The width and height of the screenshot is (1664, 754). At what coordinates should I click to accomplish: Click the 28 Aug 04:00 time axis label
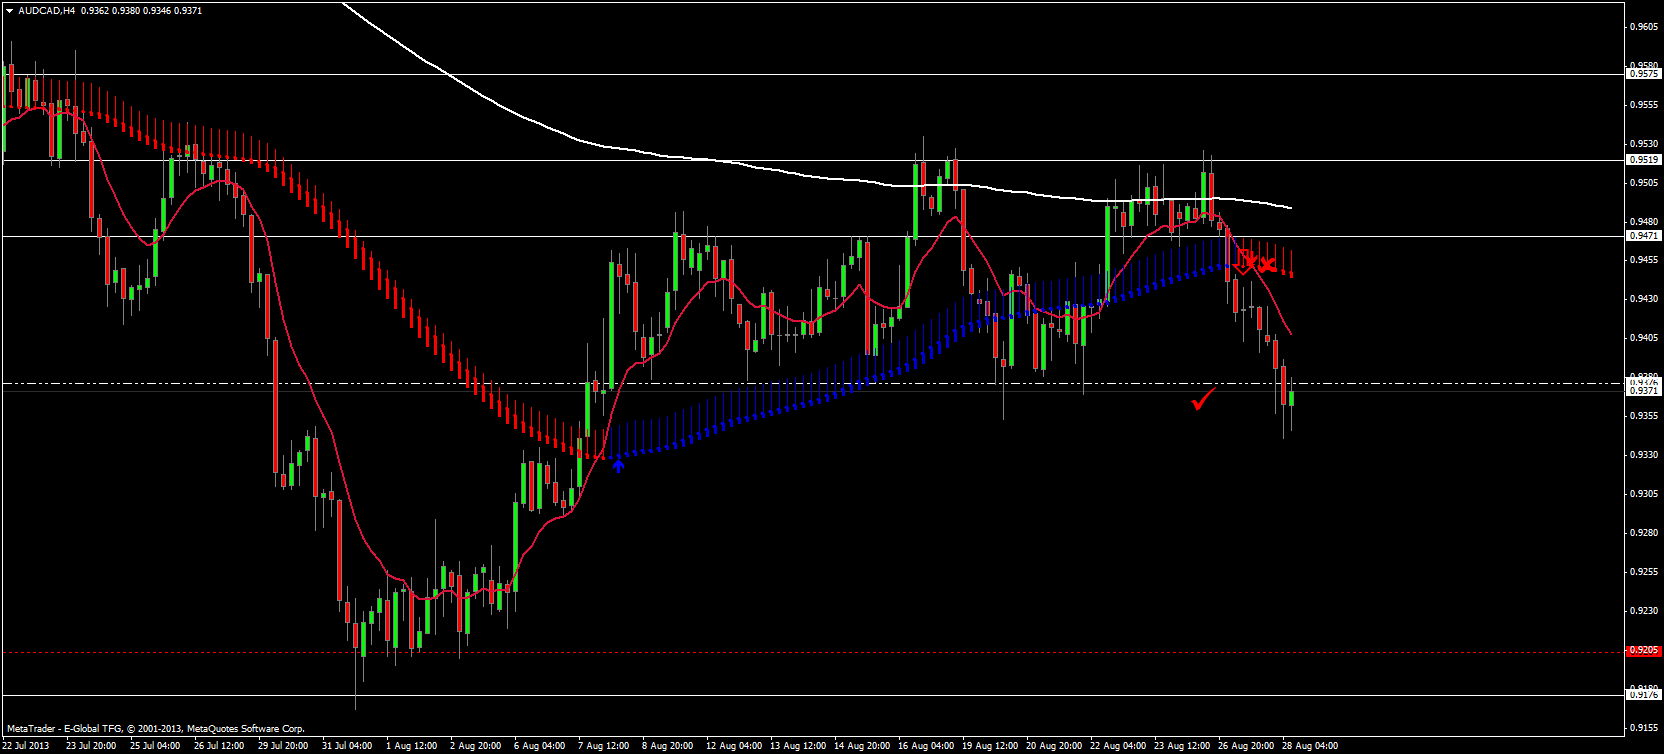[1309, 746]
